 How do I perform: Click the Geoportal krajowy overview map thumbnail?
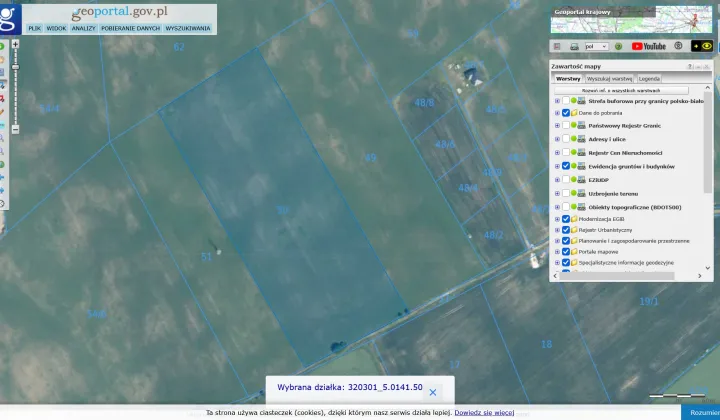point(631,19)
